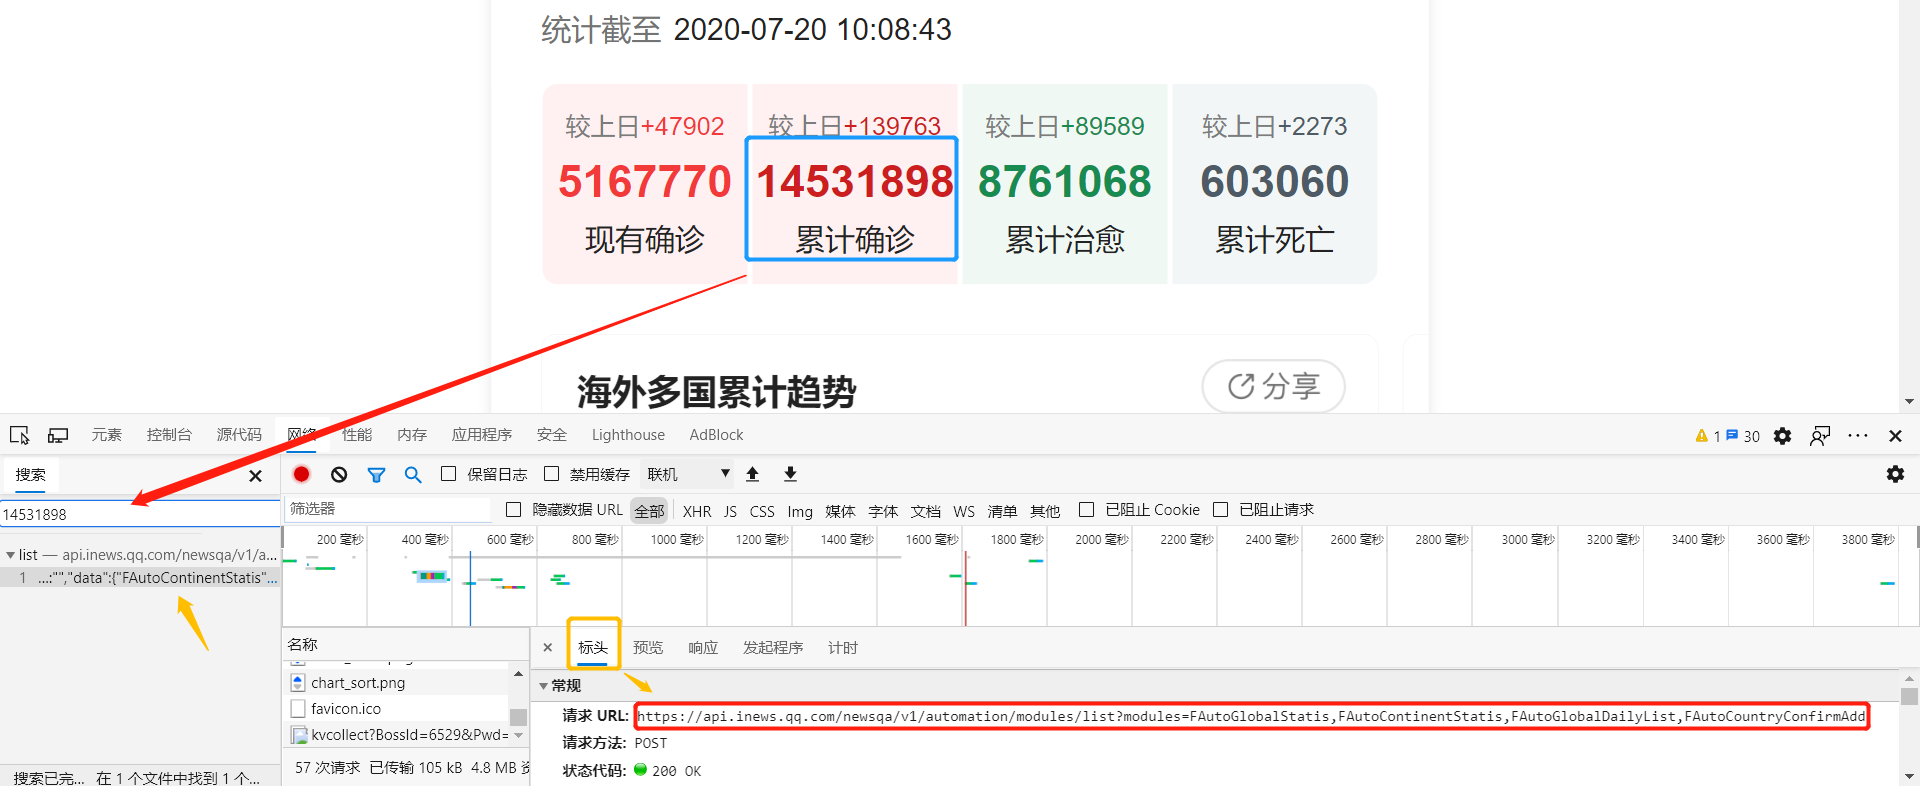The image size is (1920, 786).
Task: Clear the network log with the clear icon
Action: [x=339, y=474]
